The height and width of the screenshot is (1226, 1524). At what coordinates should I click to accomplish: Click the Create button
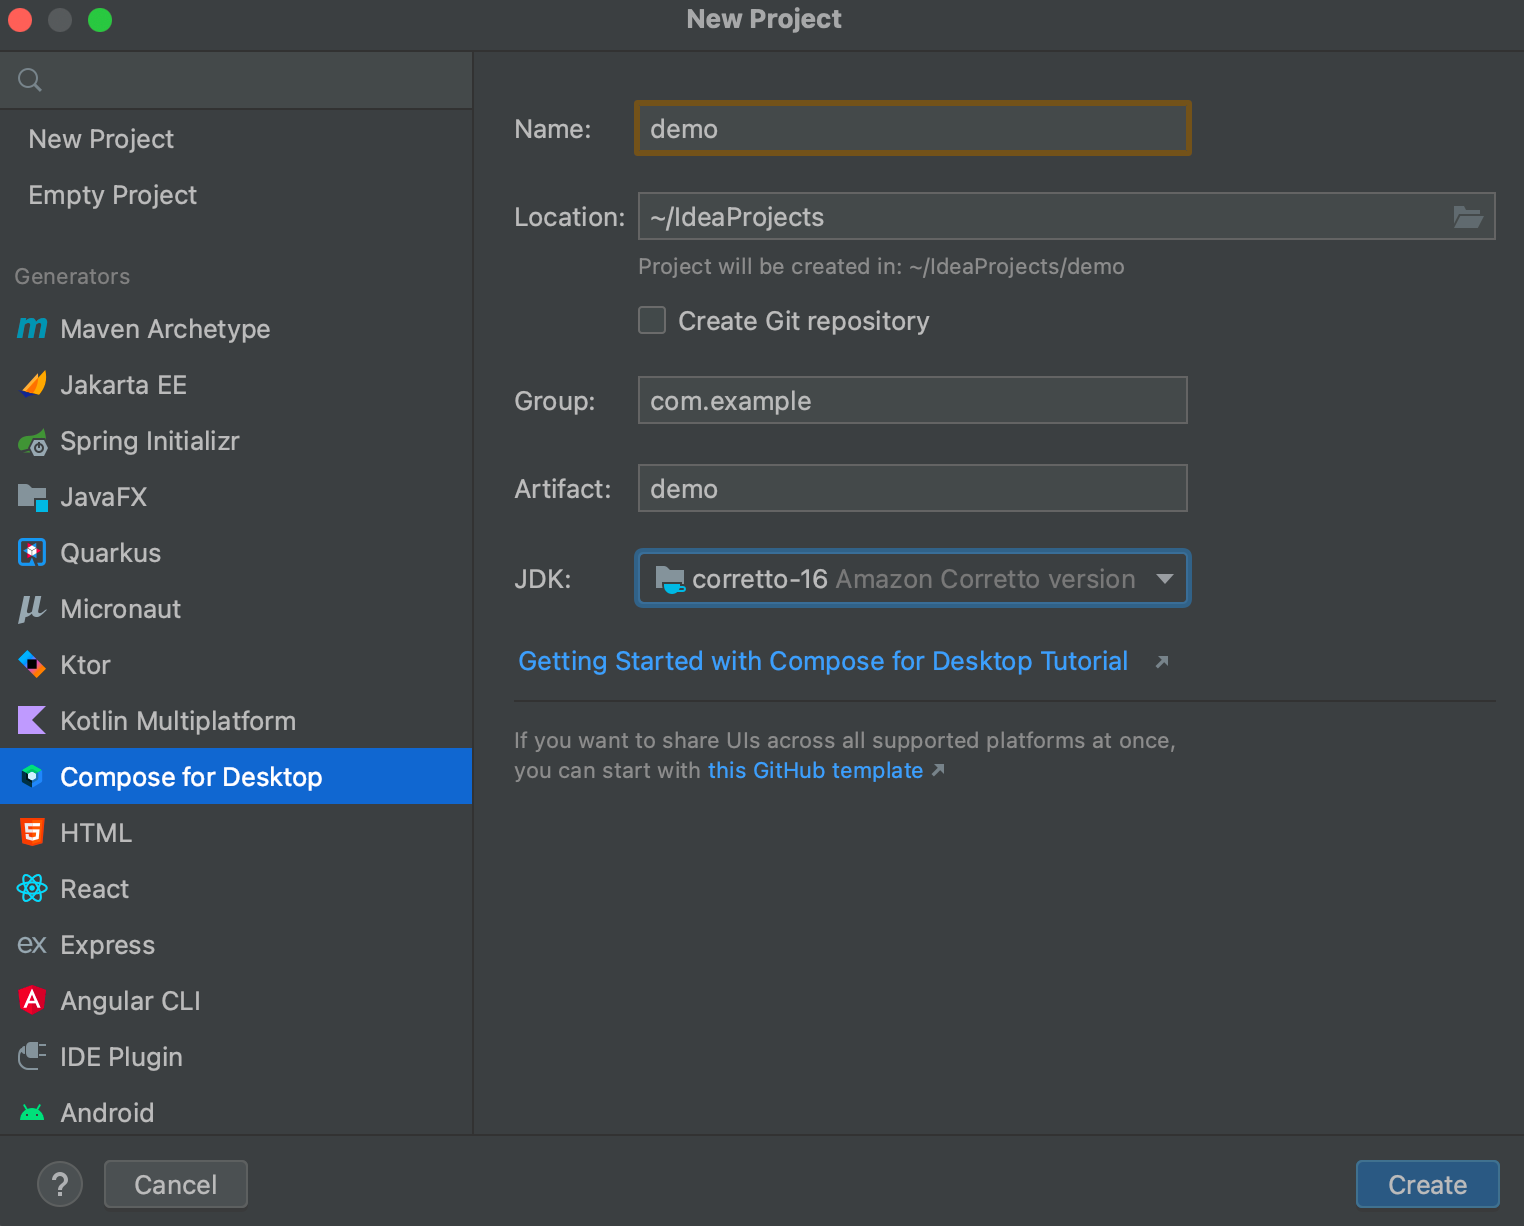(1427, 1184)
